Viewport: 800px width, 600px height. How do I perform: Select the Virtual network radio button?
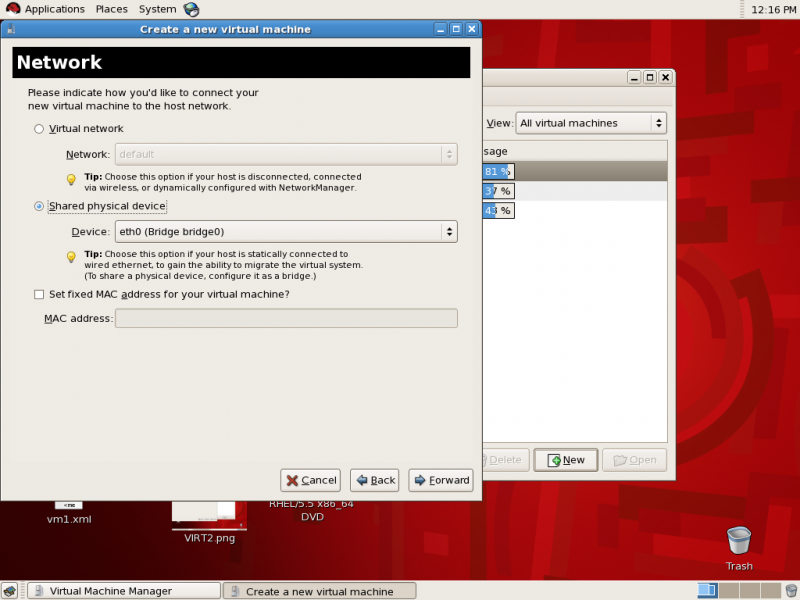(x=39, y=129)
